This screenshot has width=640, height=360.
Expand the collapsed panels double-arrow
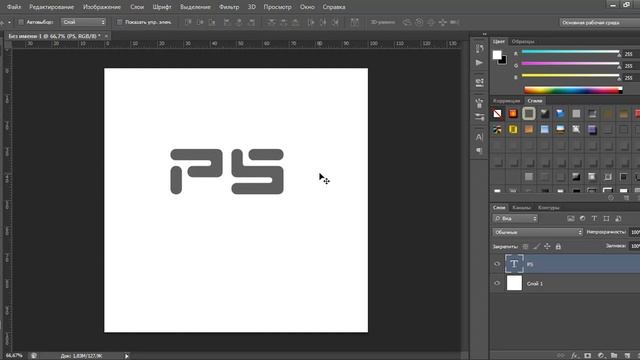[484, 34]
